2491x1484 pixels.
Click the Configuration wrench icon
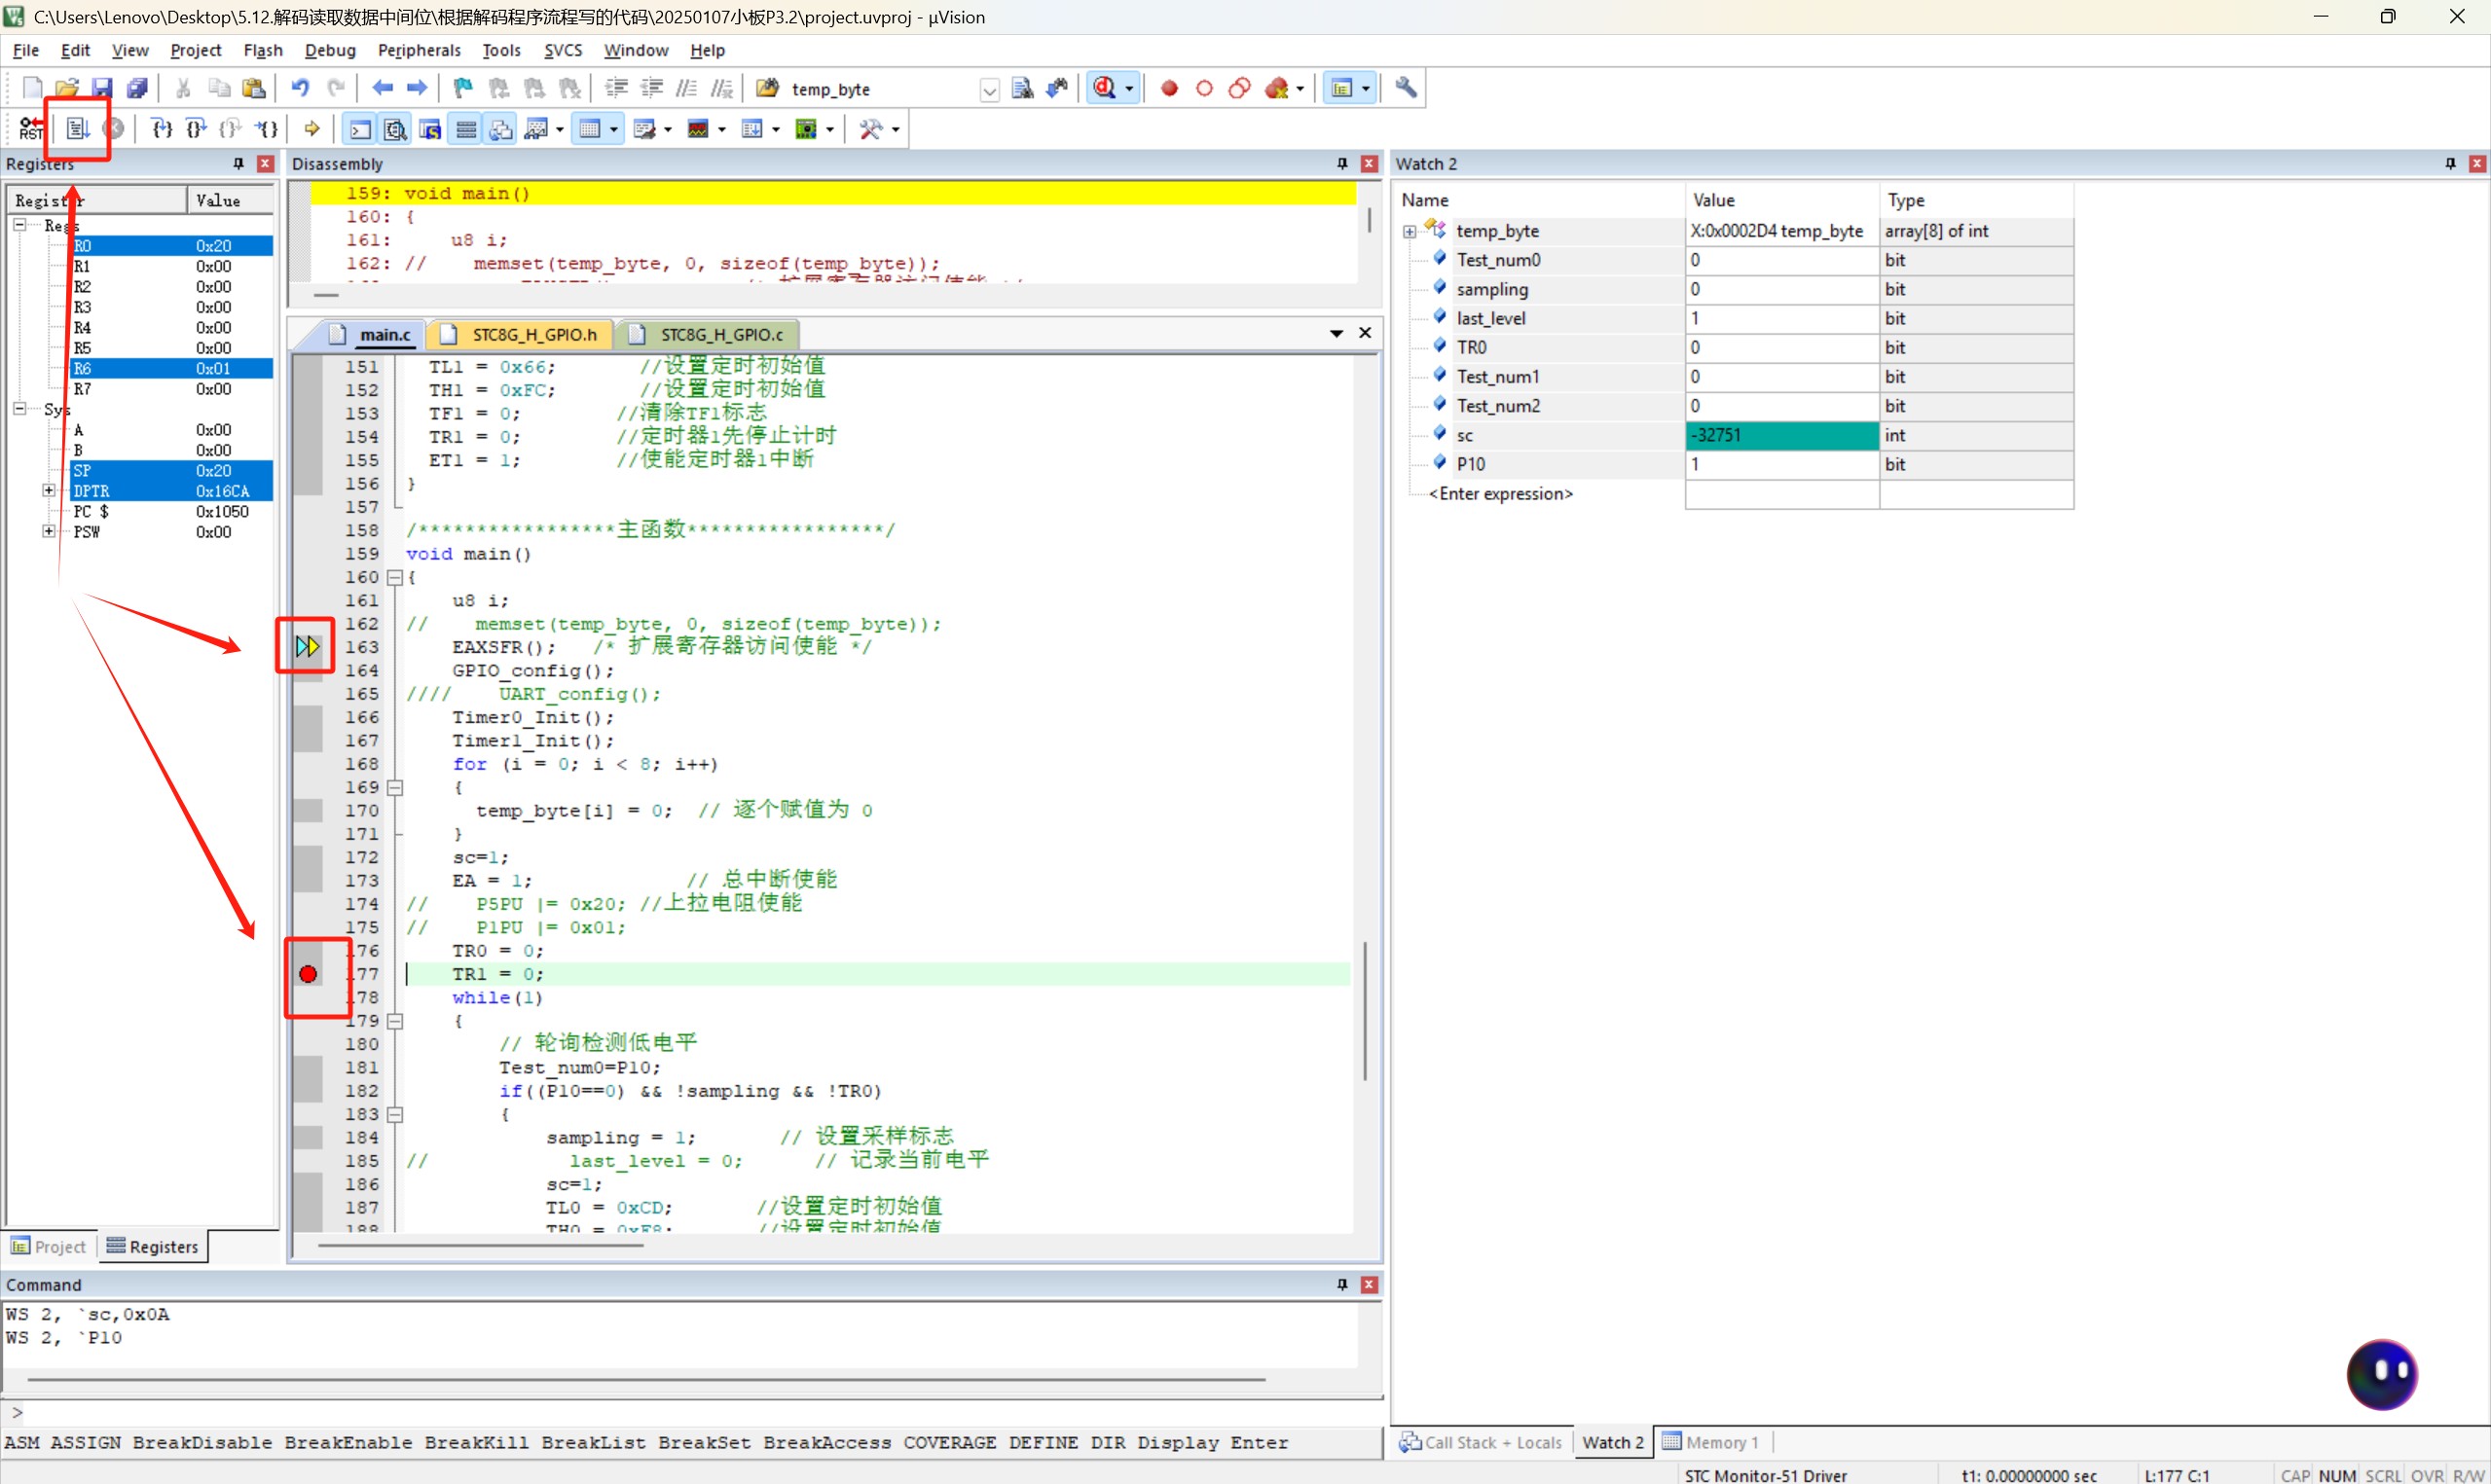(x=1406, y=88)
